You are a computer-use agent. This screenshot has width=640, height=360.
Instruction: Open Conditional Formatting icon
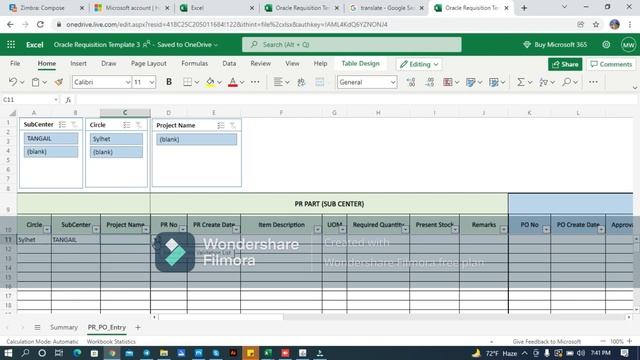click(x=448, y=82)
